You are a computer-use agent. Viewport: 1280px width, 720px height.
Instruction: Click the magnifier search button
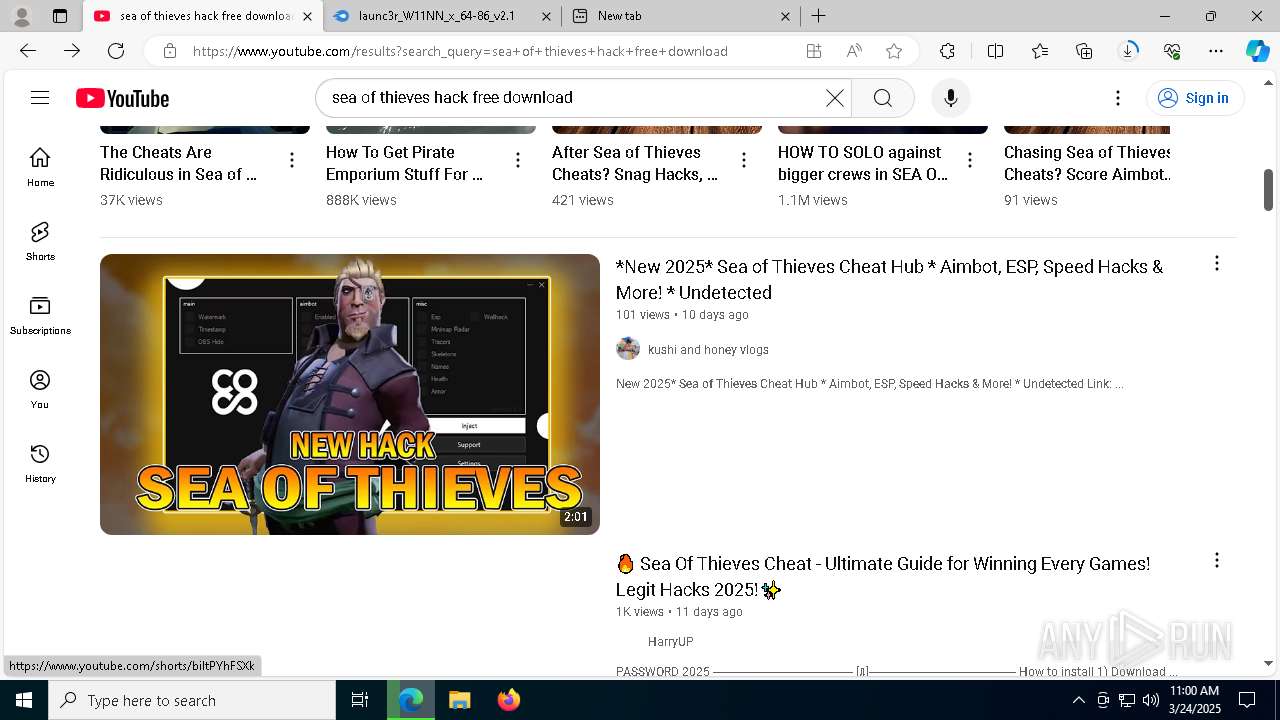[882, 97]
